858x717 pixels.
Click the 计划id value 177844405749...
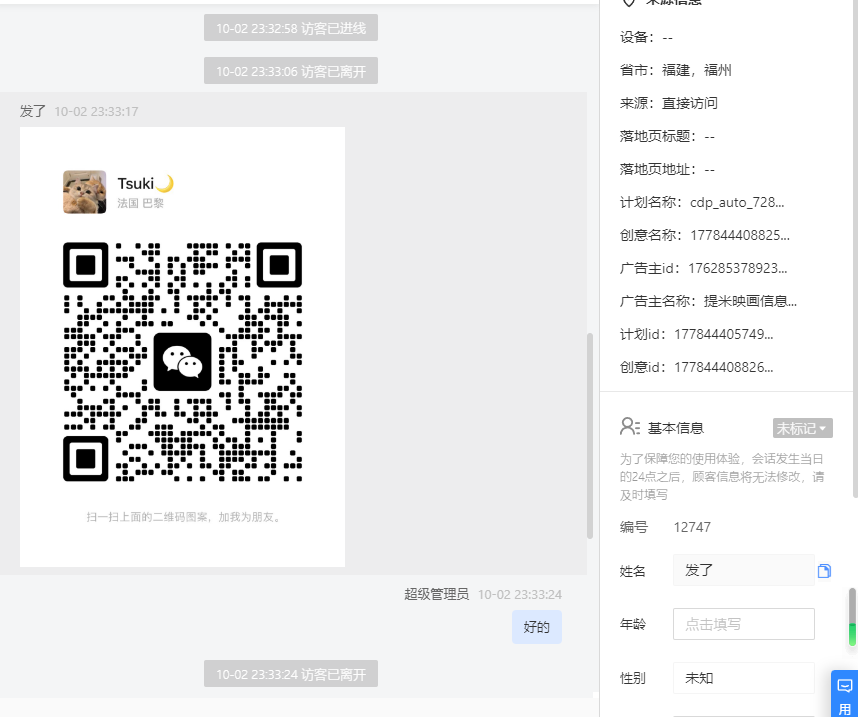coord(723,334)
